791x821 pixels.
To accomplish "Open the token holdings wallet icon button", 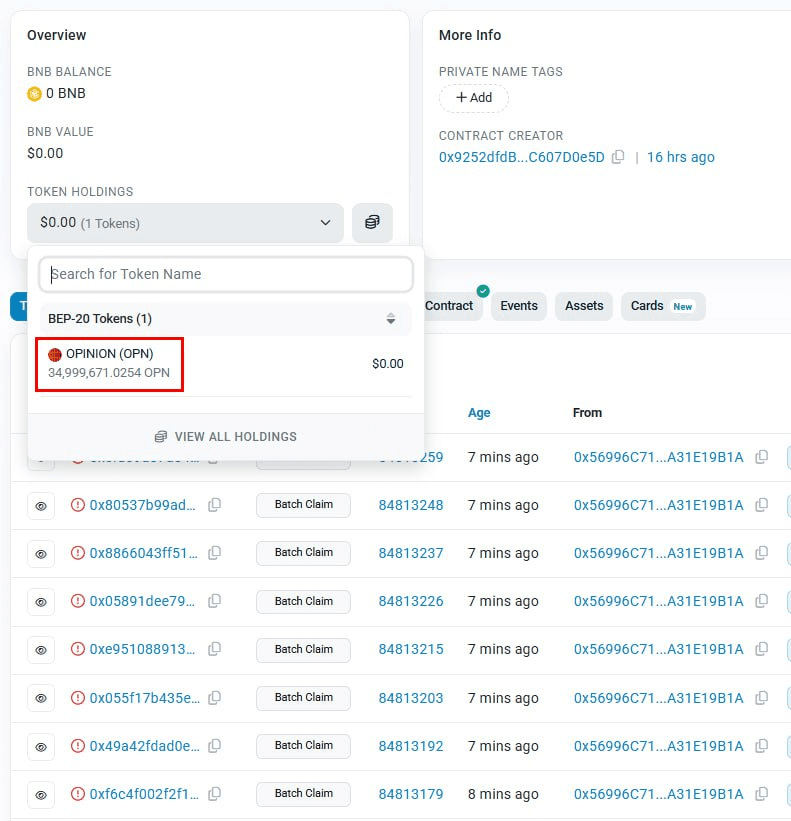I will (x=372, y=223).
